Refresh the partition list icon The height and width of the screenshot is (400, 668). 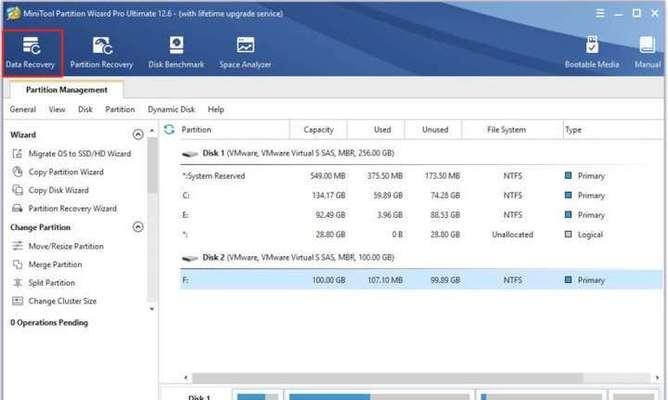[169, 129]
